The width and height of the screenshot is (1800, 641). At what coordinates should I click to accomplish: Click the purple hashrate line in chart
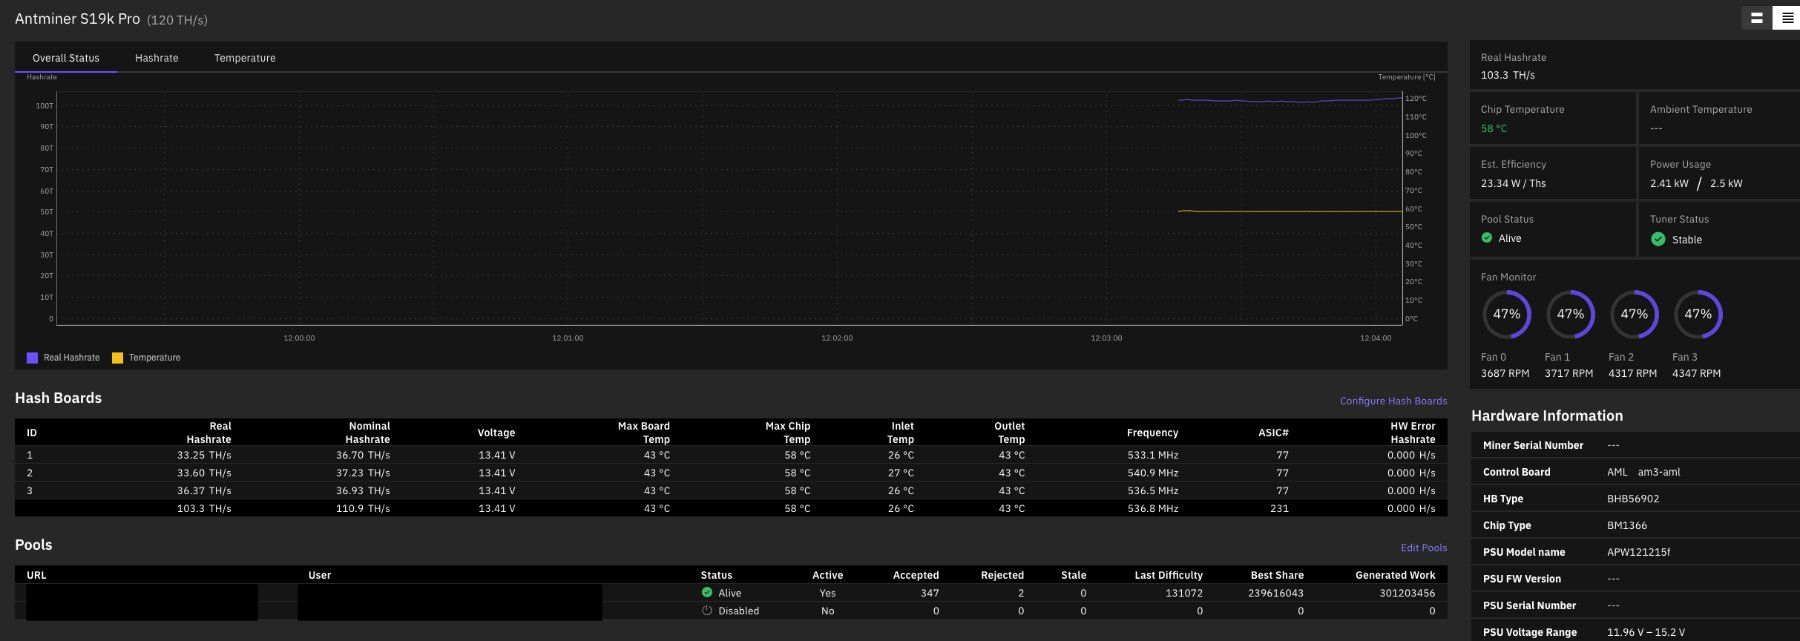click(1290, 100)
